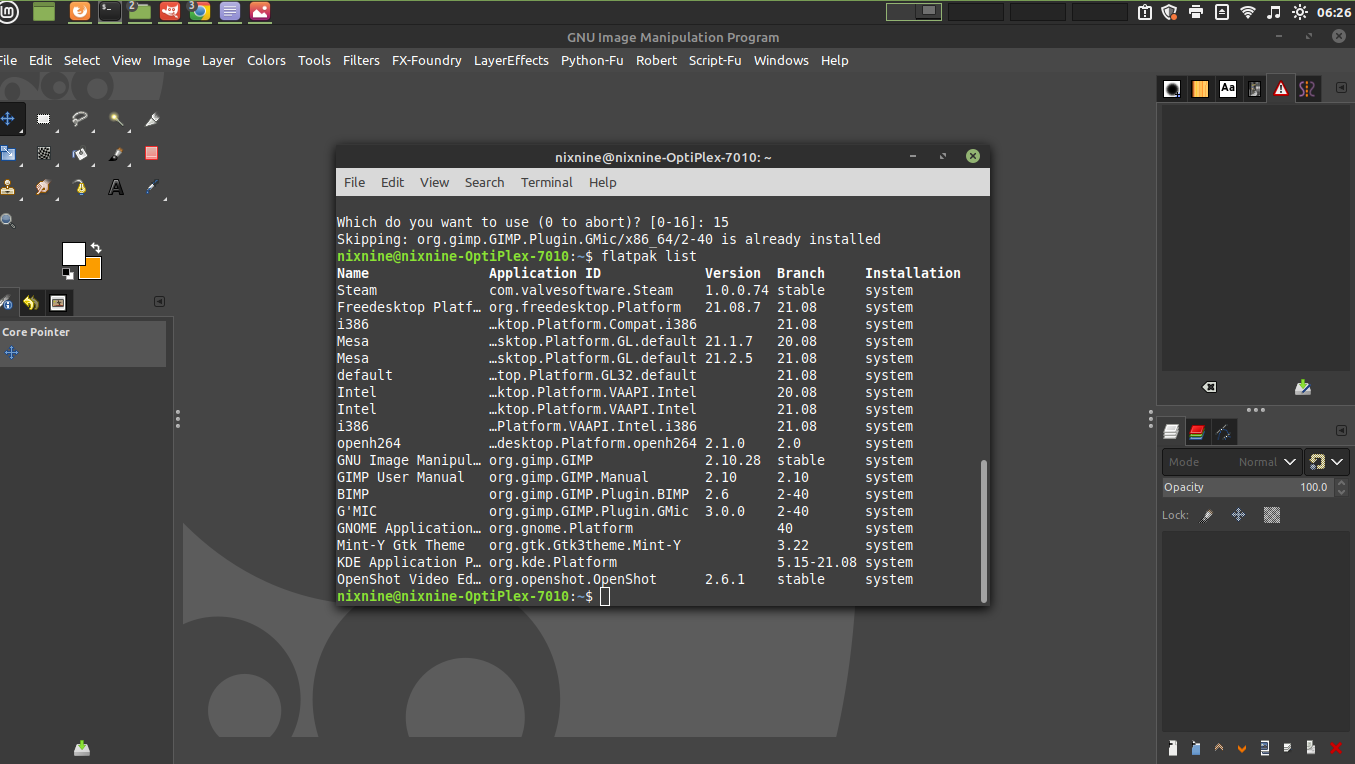The width and height of the screenshot is (1355, 764).
Task: Select the Paths pen tool
Action: pos(80,187)
